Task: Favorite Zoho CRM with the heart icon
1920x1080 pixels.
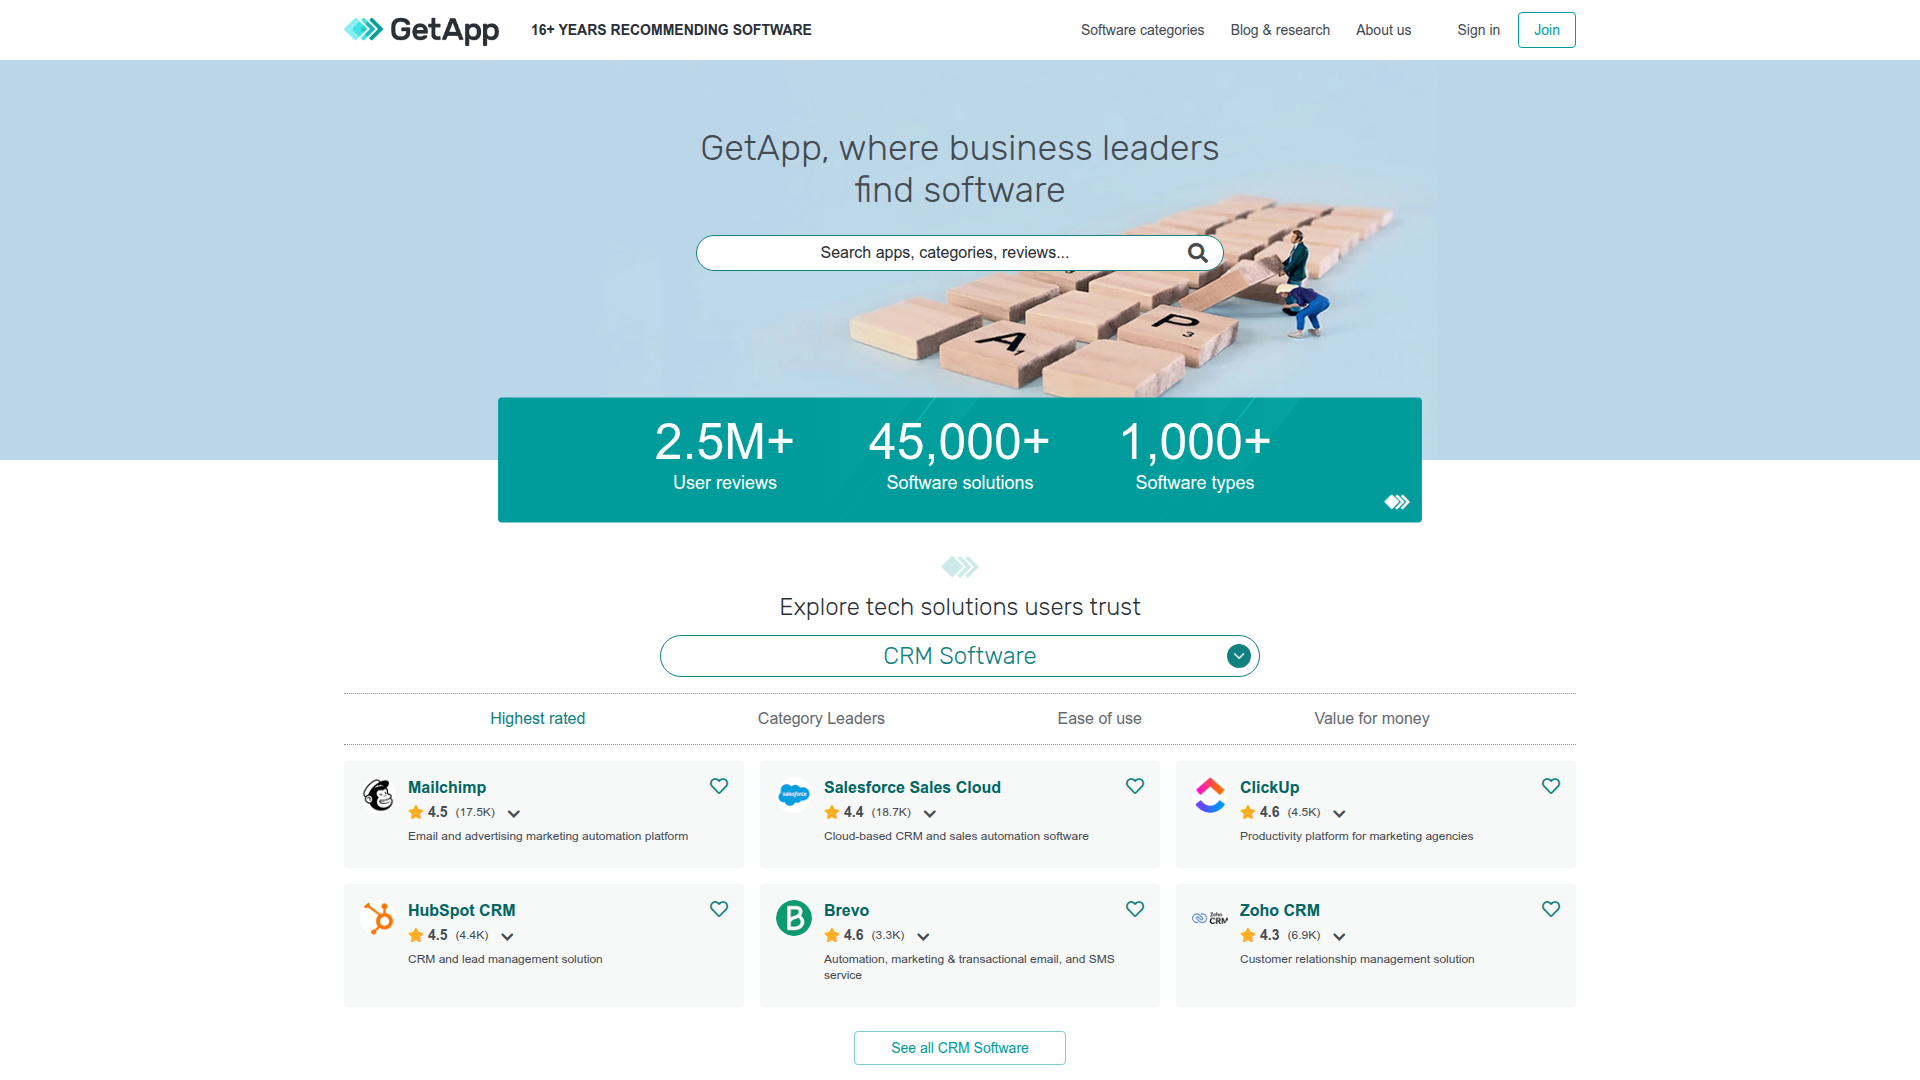Action: point(1551,909)
